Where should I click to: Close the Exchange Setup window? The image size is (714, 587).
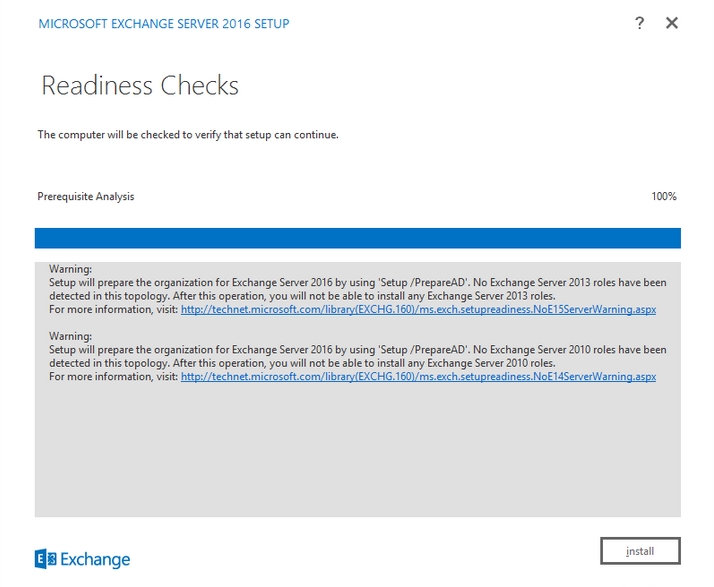coord(672,23)
